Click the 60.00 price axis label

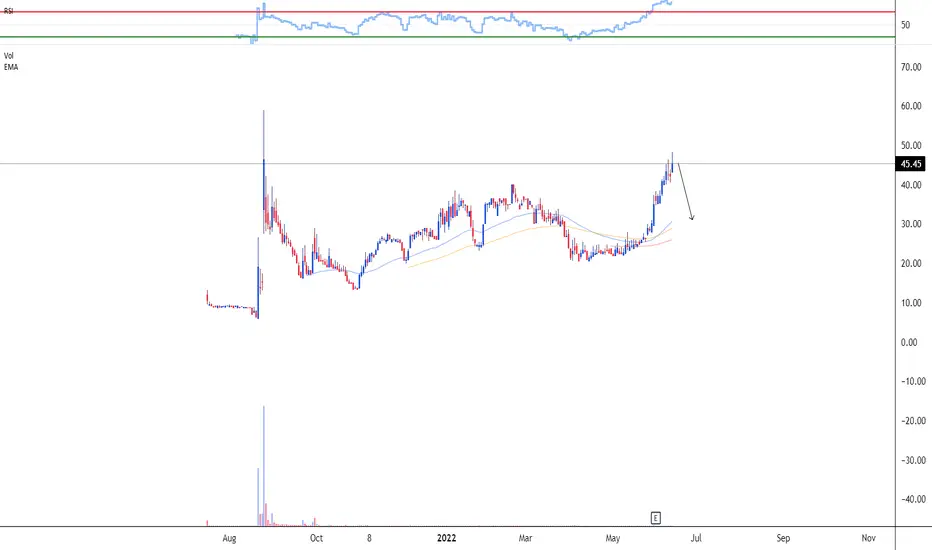(x=911, y=106)
